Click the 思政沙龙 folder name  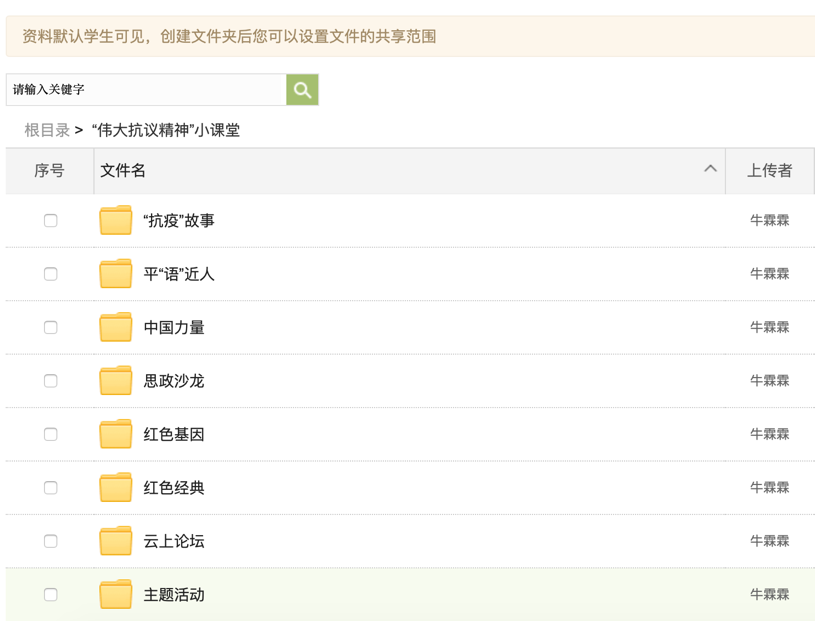pyautogui.click(x=174, y=381)
